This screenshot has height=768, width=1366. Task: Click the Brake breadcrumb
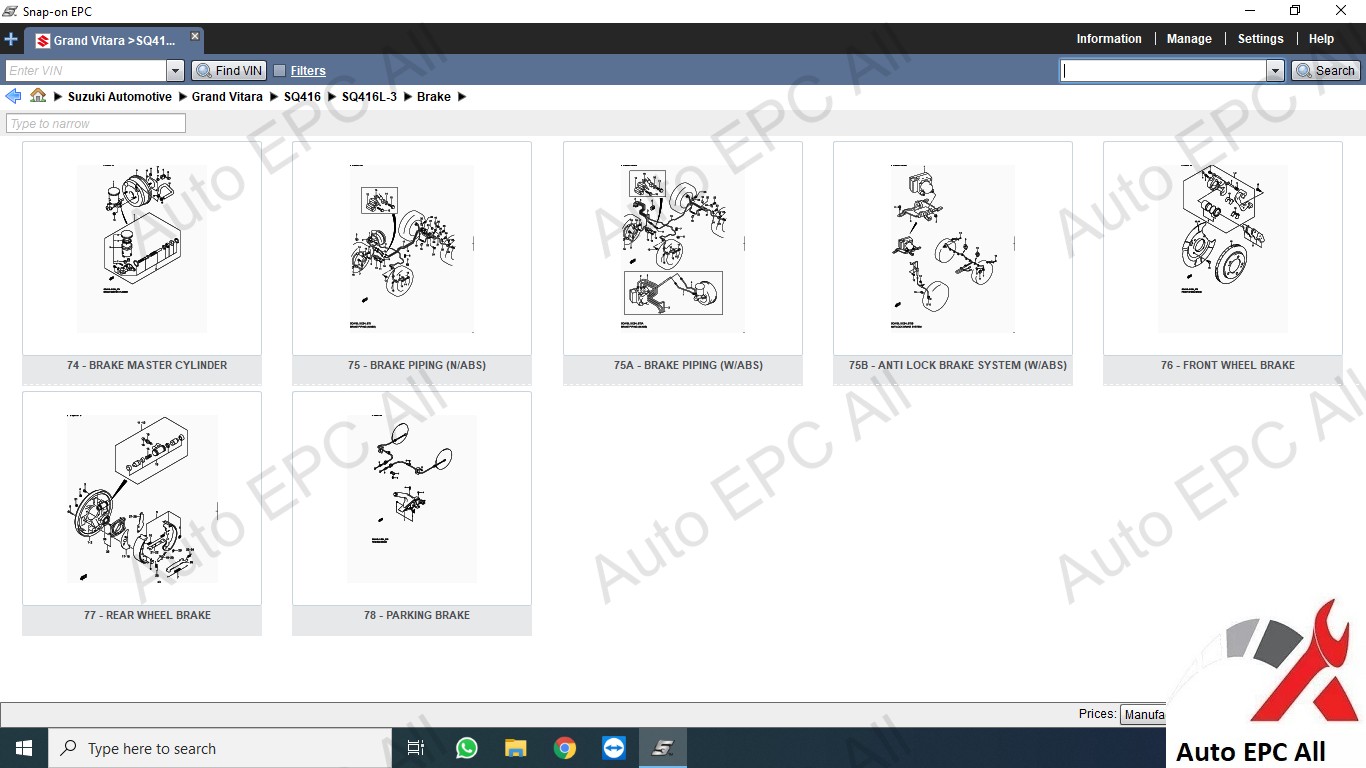(x=434, y=97)
